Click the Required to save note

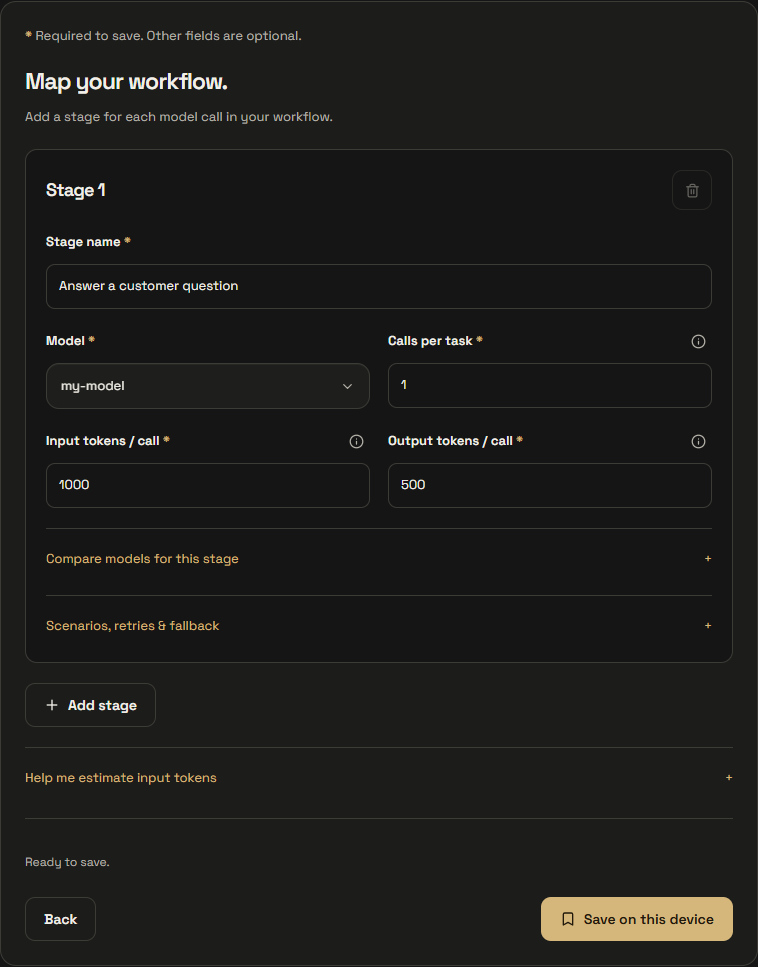tap(163, 36)
